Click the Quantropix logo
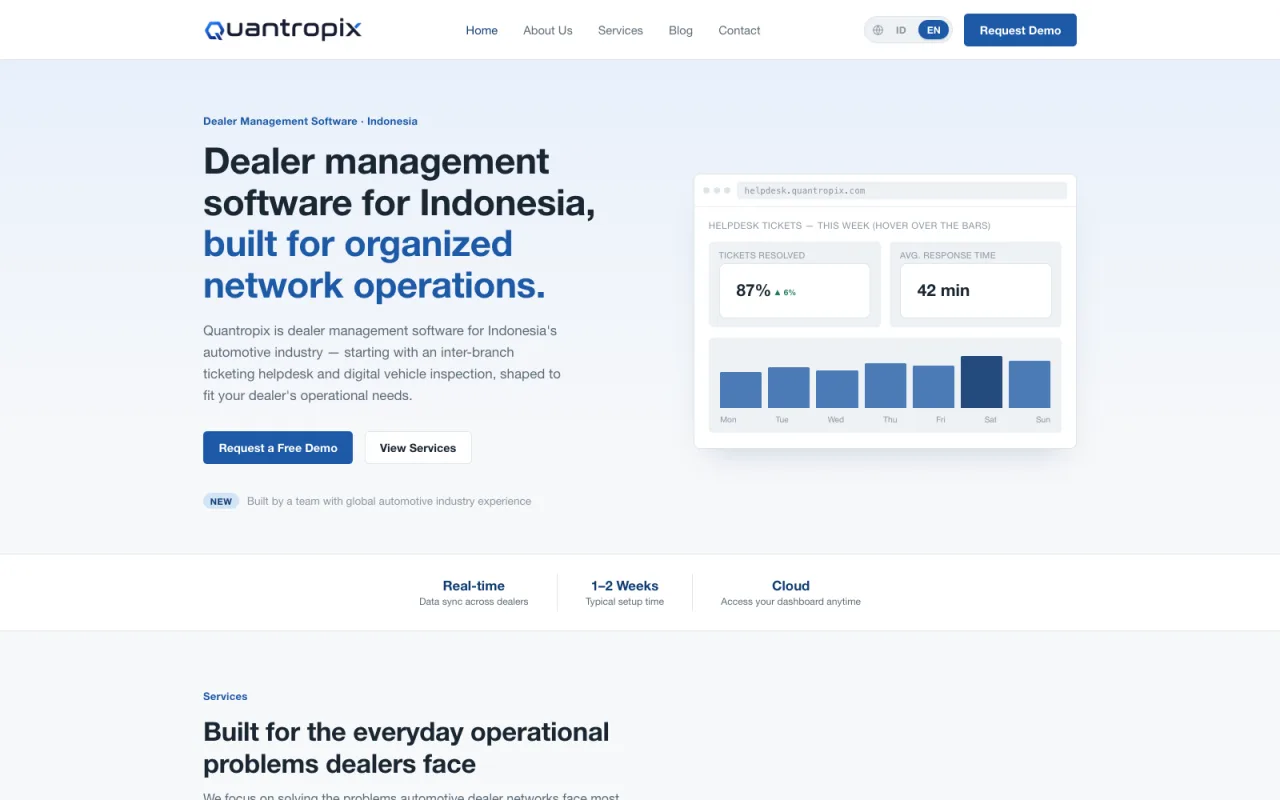The image size is (1280, 800). click(x=283, y=30)
